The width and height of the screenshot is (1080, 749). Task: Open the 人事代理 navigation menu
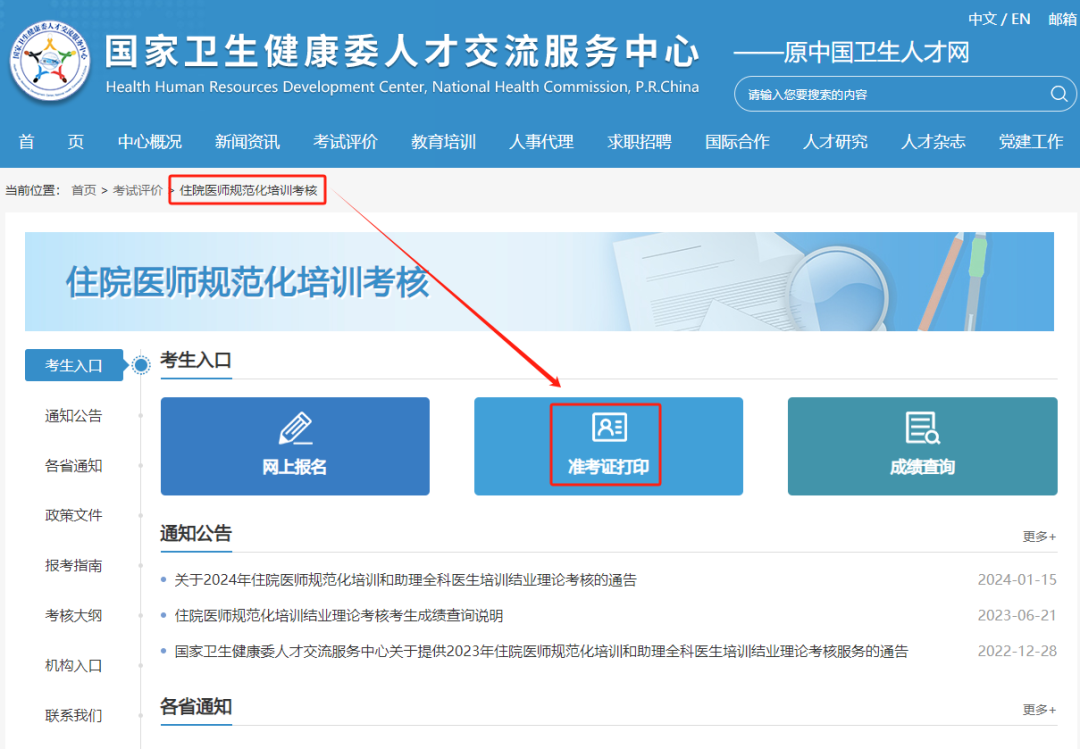pos(541,141)
